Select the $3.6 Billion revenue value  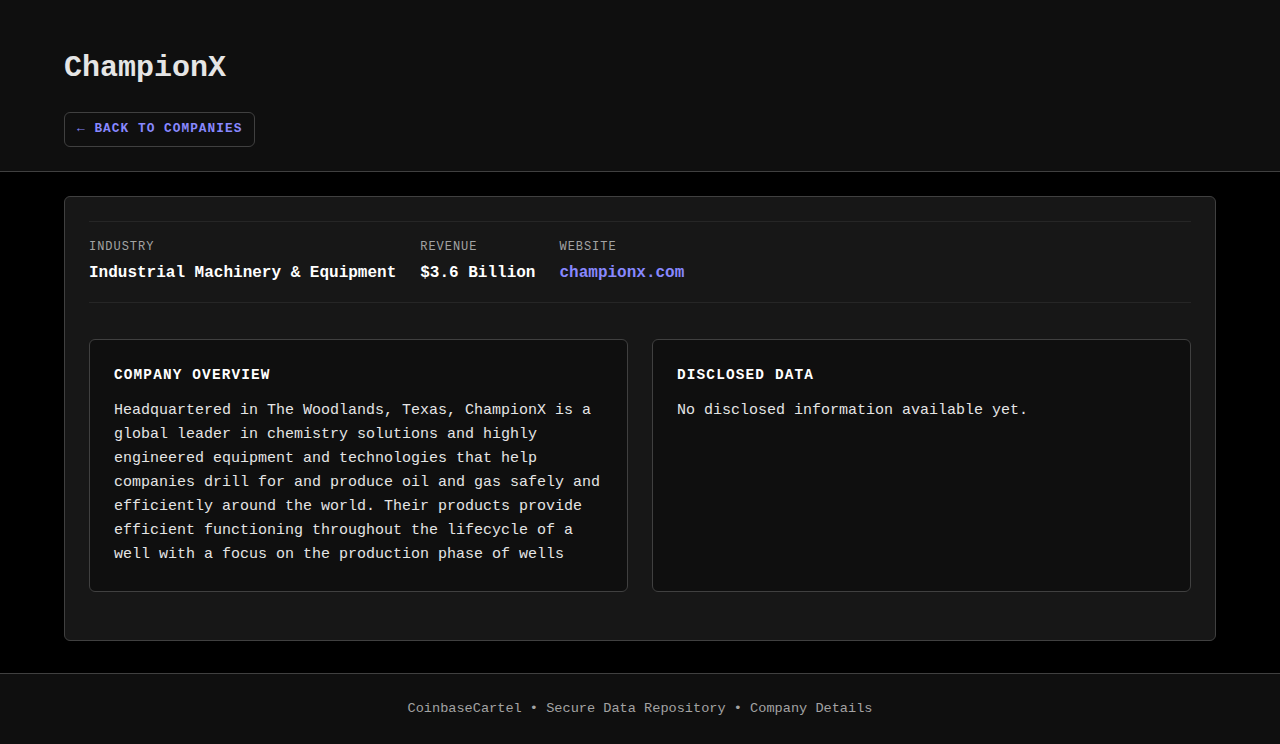[x=477, y=272]
